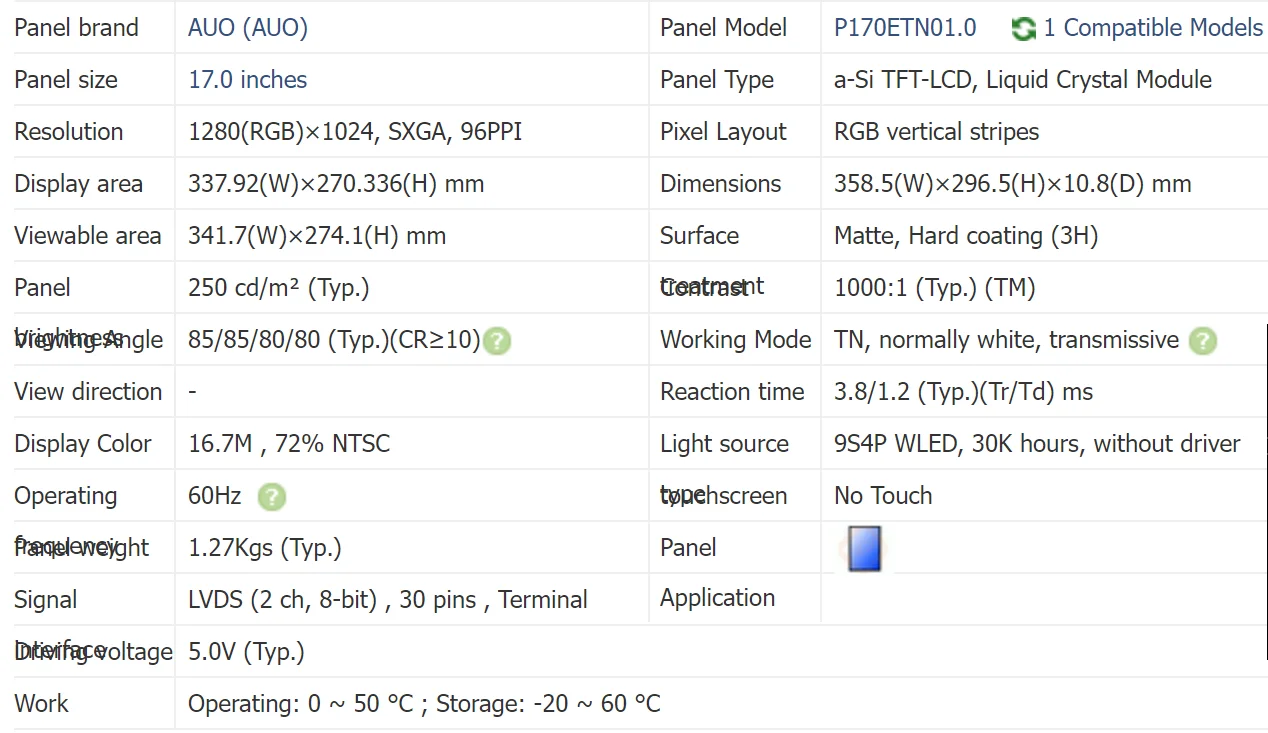Click the RGB vertical stripes value
Viewport: 1268px width, 733px height.
936,132
